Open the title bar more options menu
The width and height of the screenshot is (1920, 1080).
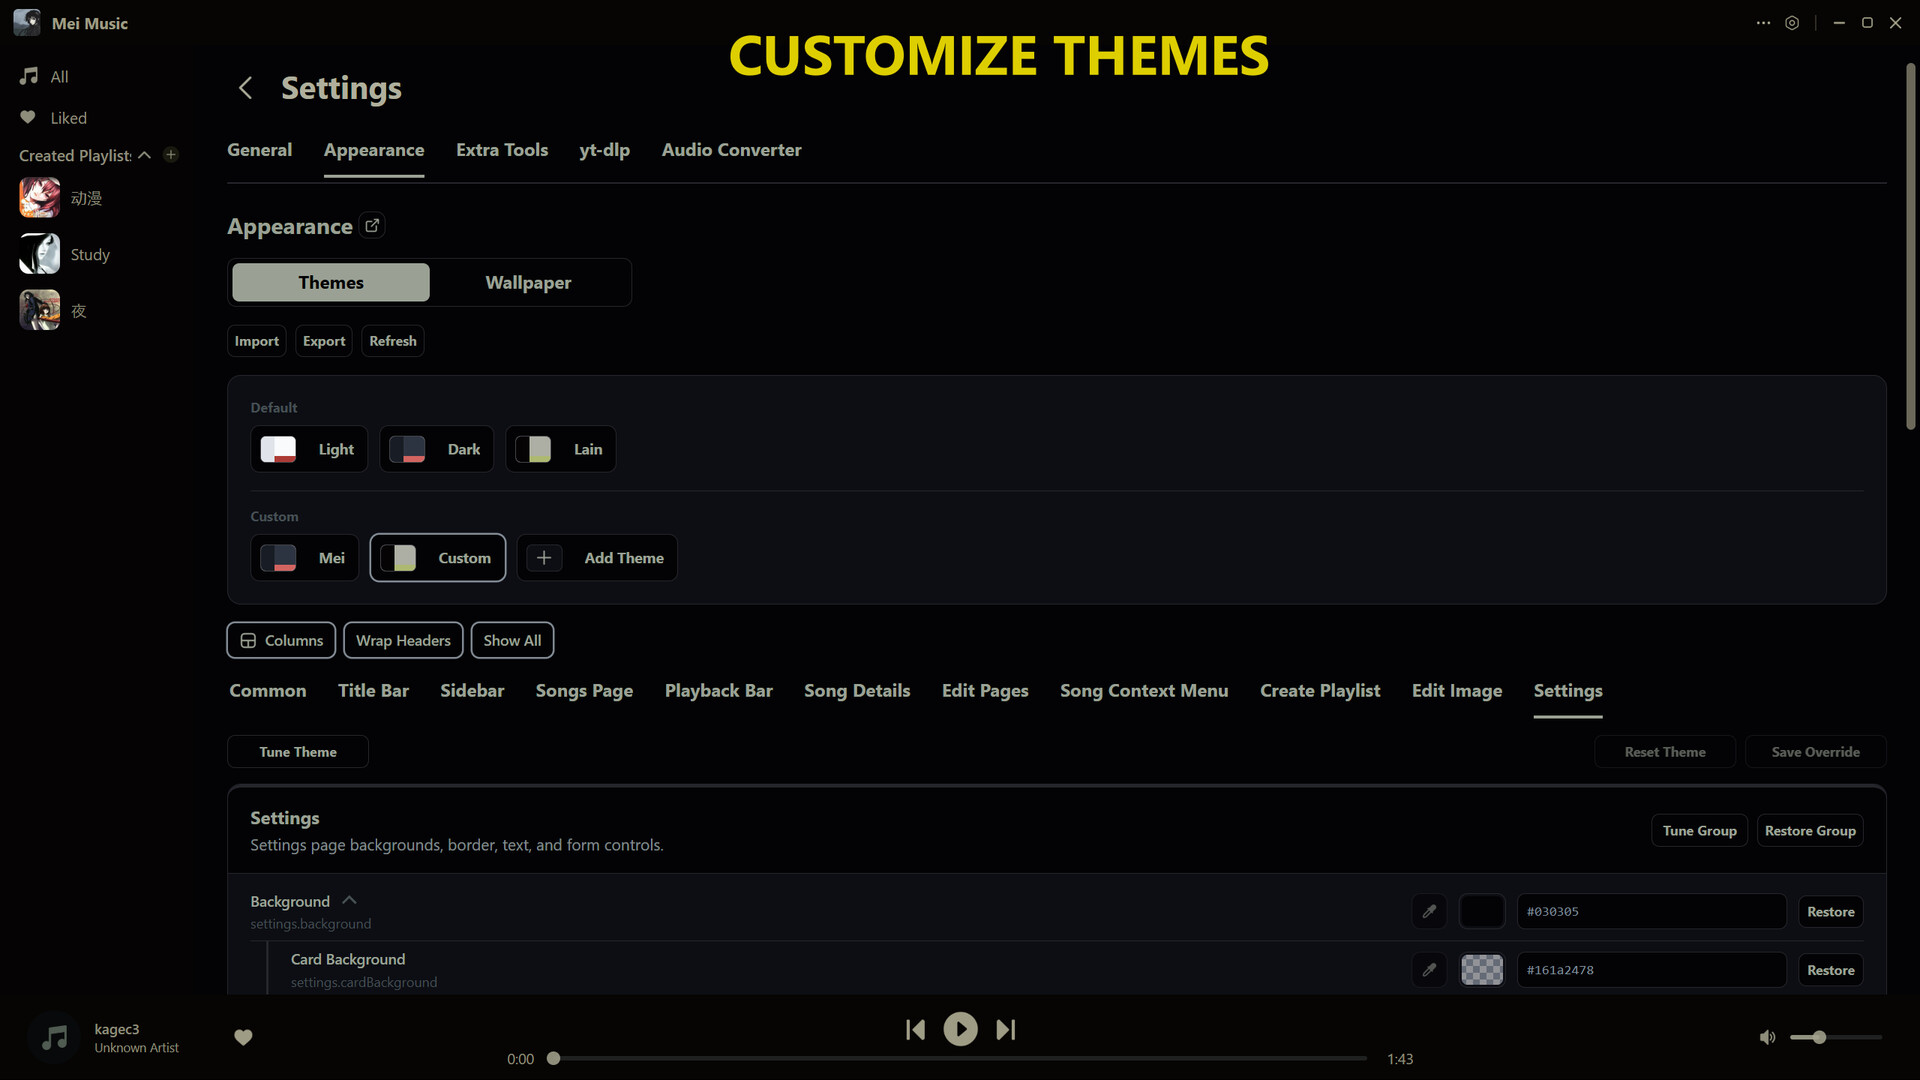(1763, 23)
